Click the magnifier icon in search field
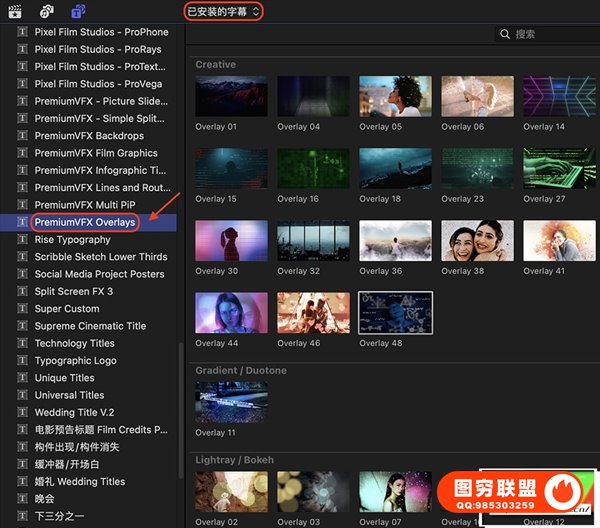Viewport: 600px width, 528px height. click(x=505, y=34)
